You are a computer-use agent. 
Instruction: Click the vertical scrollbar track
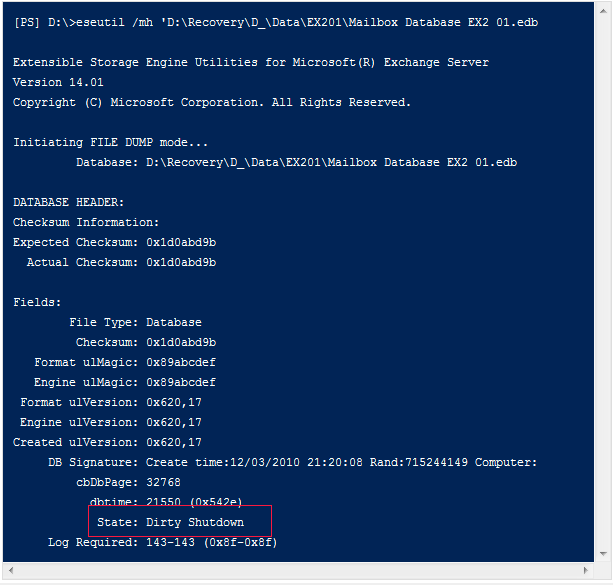(603, 282)
